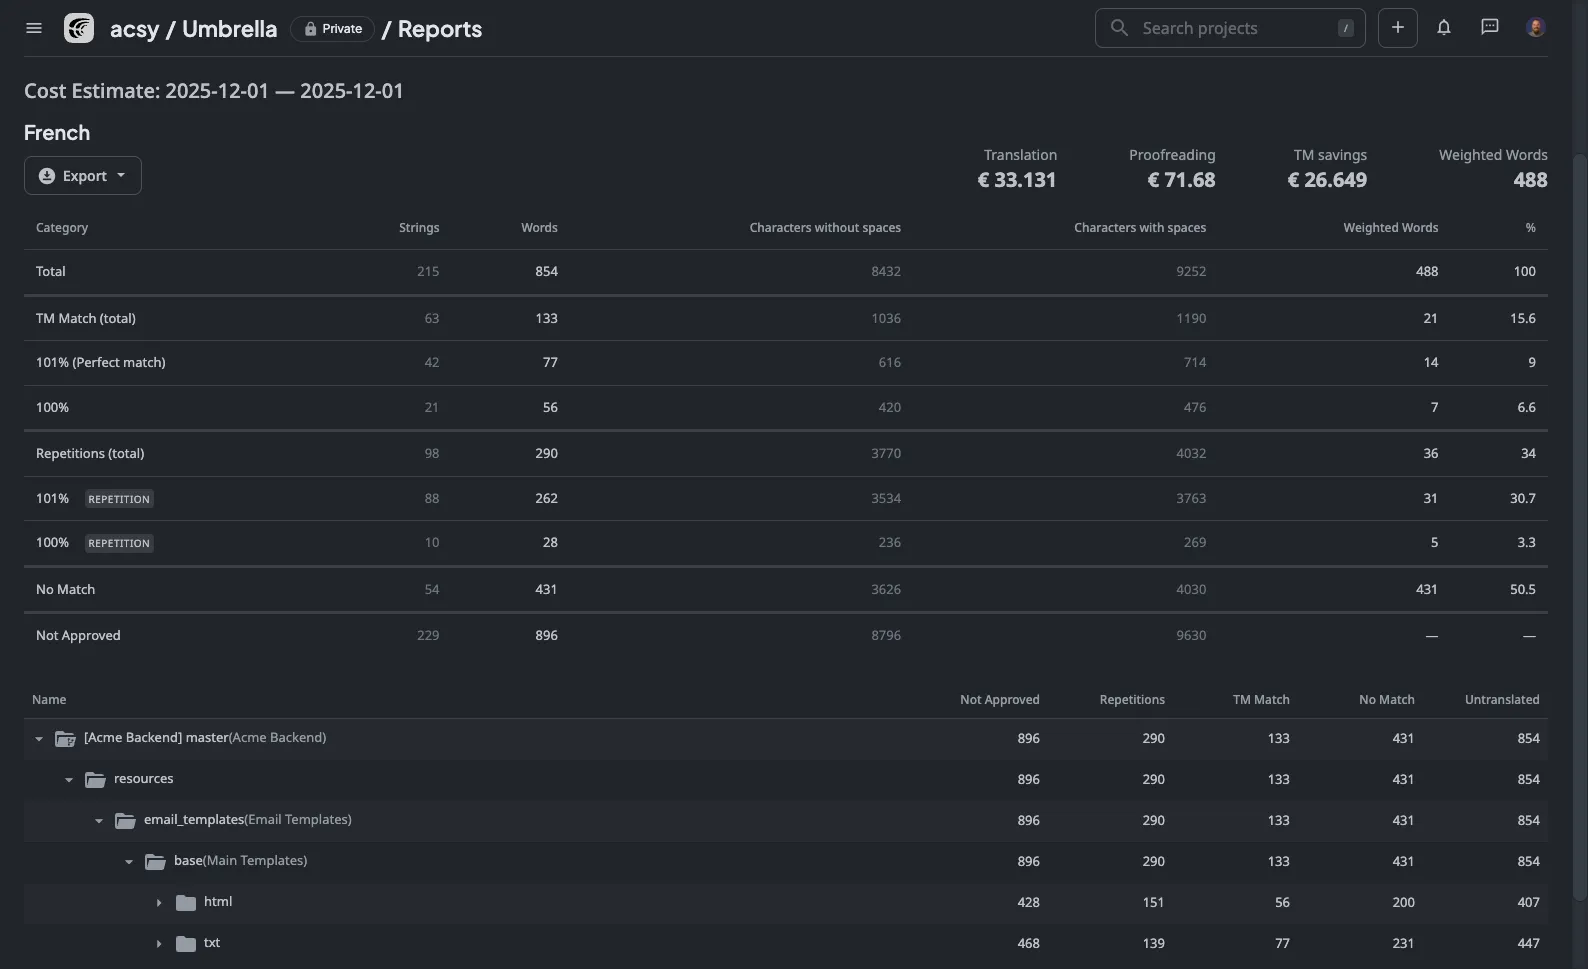Go to the acsy breadcrumb link
This screenshot has height=969, width=1588.
(134, 29)
